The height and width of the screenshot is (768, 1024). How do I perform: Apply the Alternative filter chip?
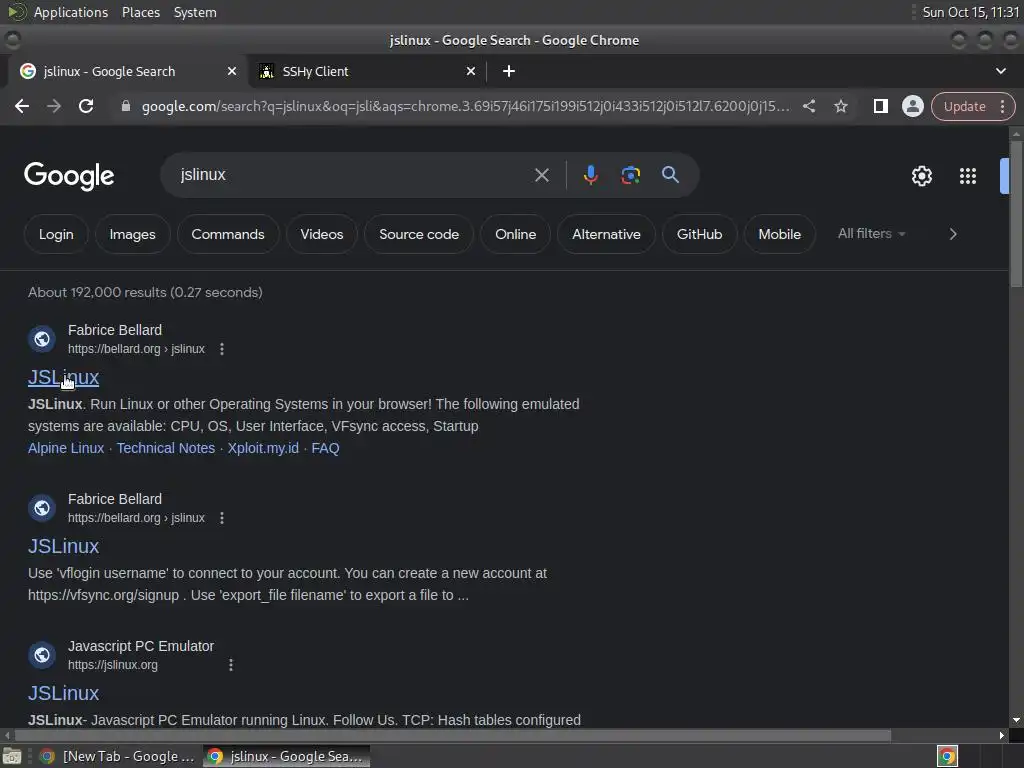(x=606, y=234)
